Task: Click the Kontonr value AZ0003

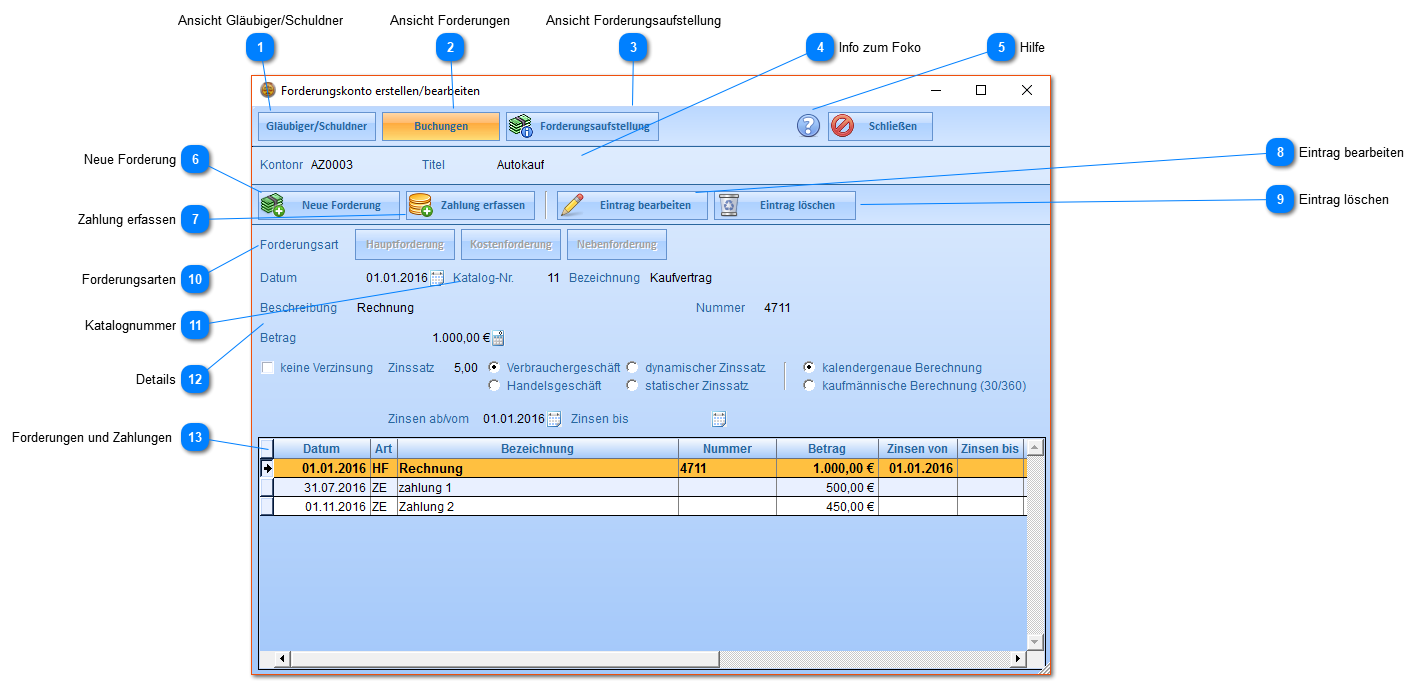Action: coord(332,164)
